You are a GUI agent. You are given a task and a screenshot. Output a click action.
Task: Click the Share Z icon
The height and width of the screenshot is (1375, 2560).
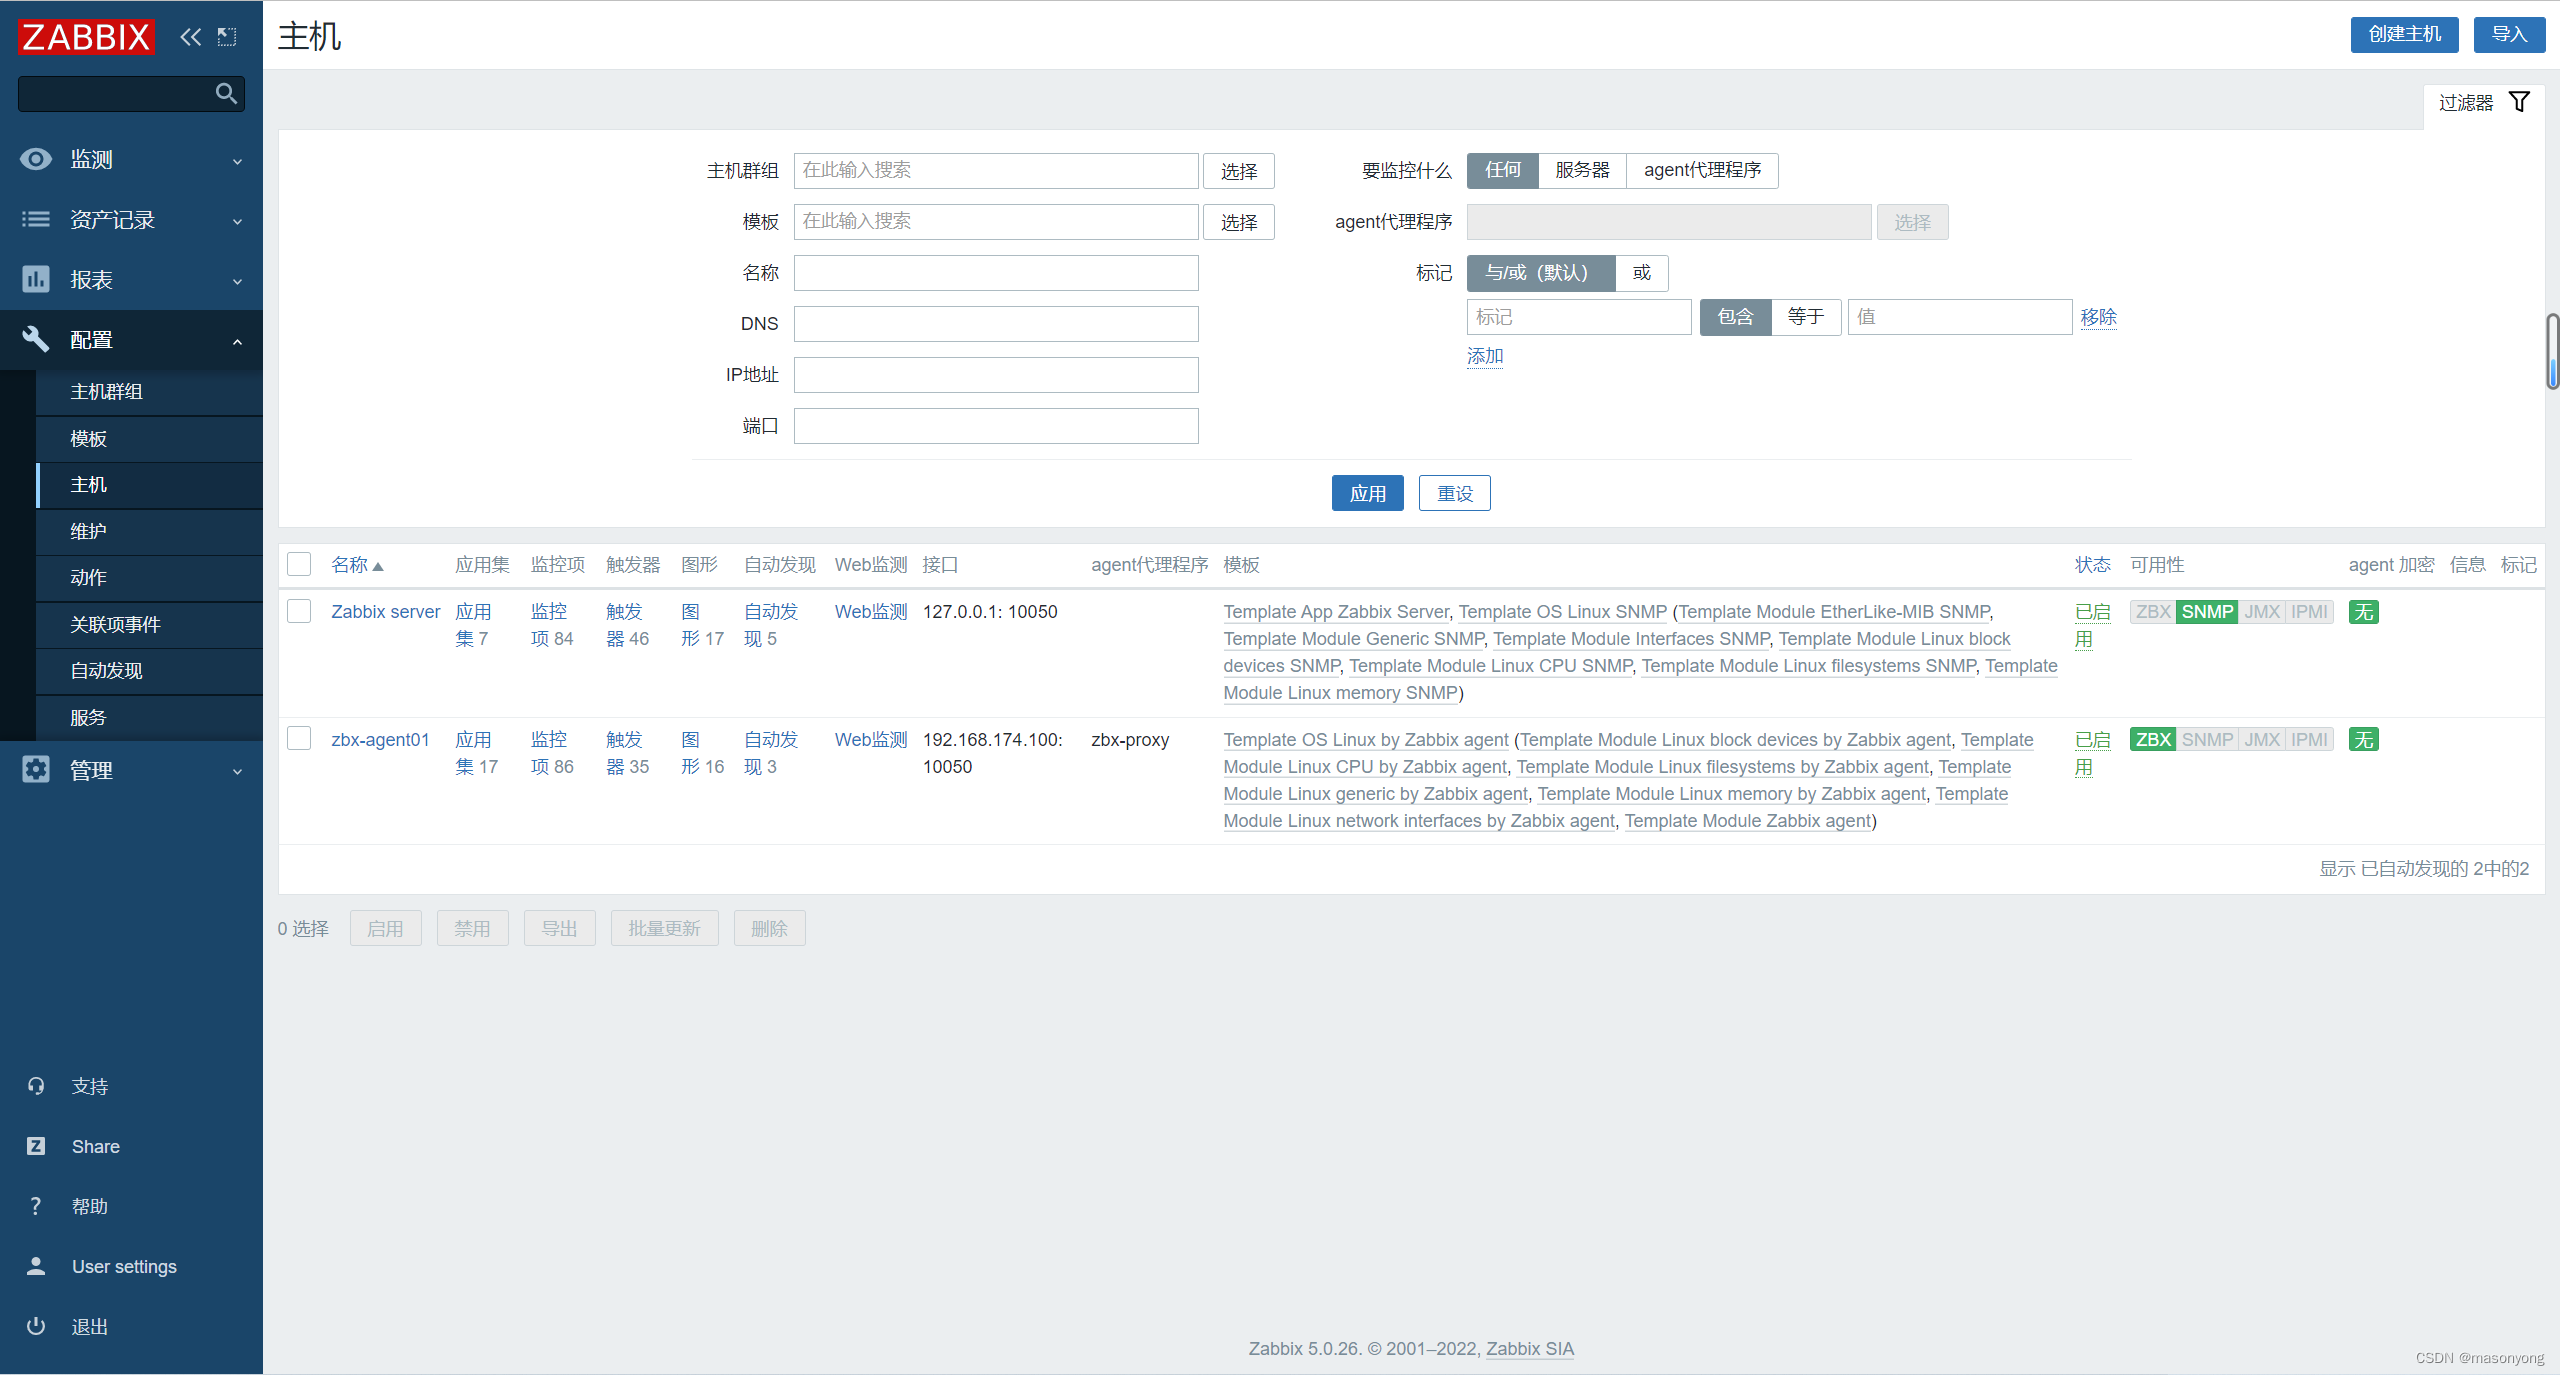36,1146
